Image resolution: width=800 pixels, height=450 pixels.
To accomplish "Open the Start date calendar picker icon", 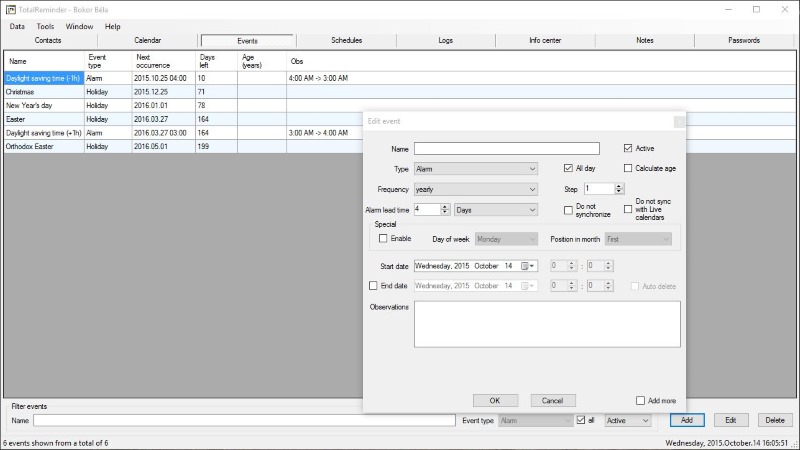I will pyautogui.click(x=527, y=266).
